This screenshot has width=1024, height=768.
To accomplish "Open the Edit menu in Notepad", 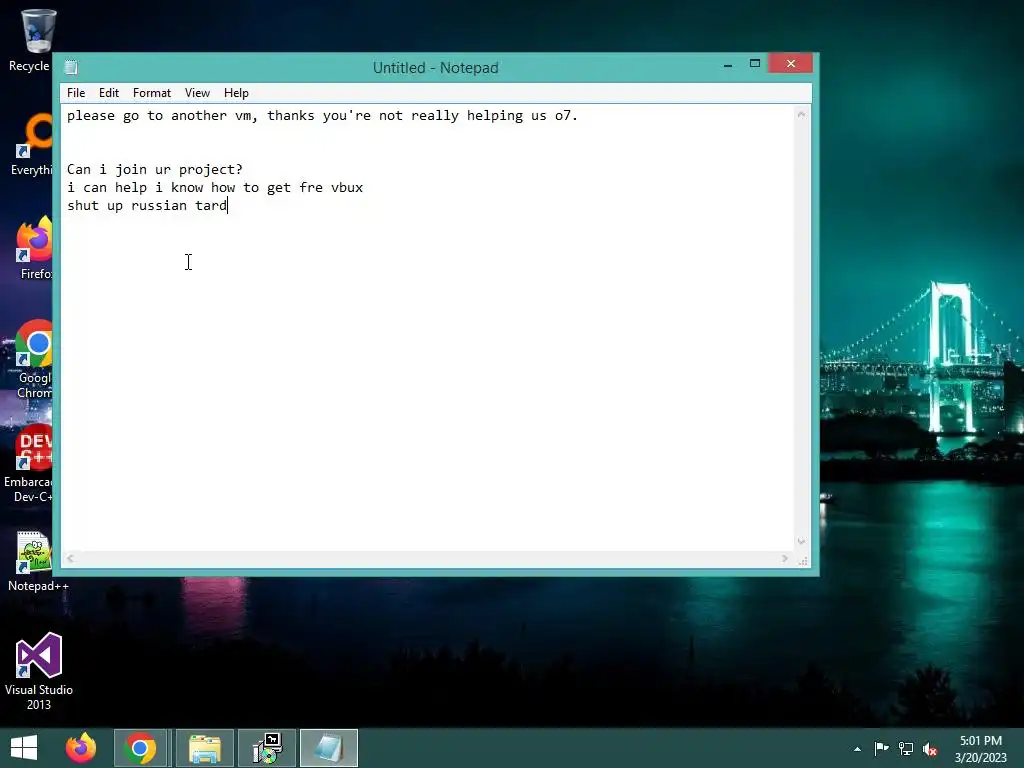I will tap(108, 93).
